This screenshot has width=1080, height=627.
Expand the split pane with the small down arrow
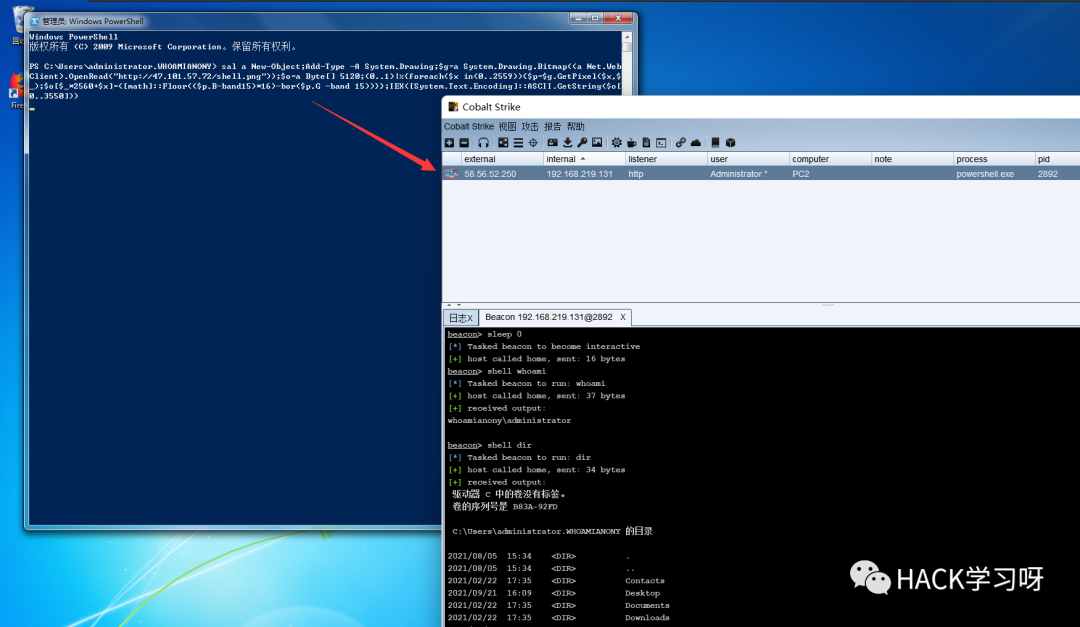pos(459,305)
